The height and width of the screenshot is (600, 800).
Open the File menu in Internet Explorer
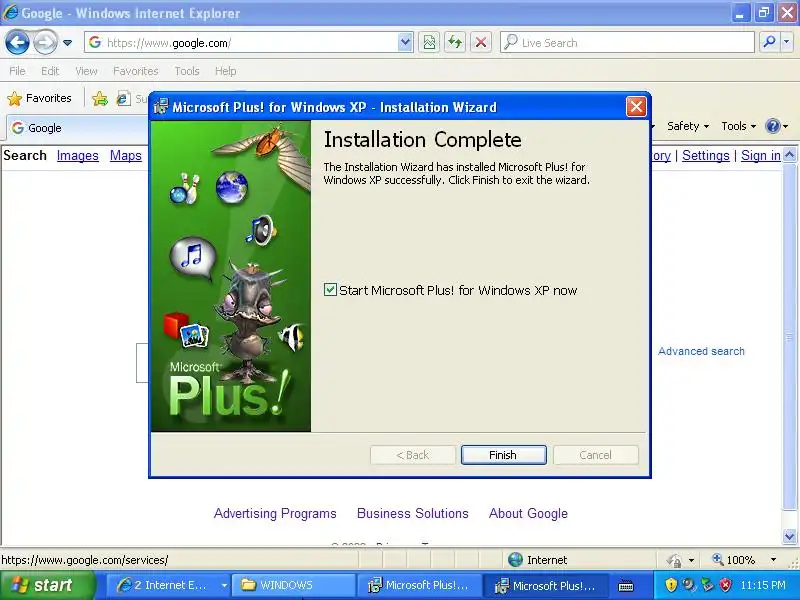[17, 71]
